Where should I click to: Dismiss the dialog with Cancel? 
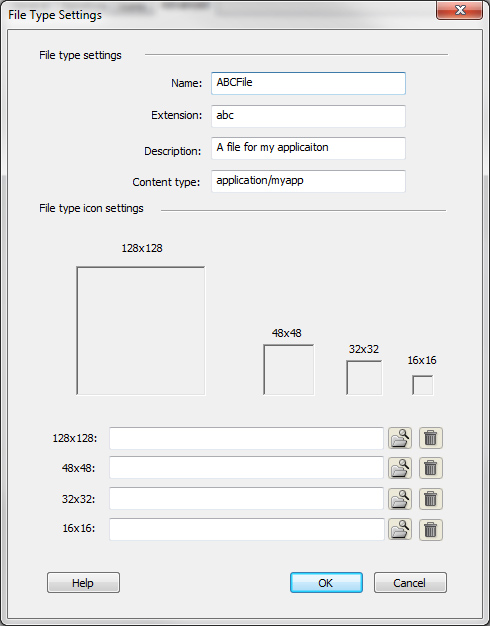410,582
